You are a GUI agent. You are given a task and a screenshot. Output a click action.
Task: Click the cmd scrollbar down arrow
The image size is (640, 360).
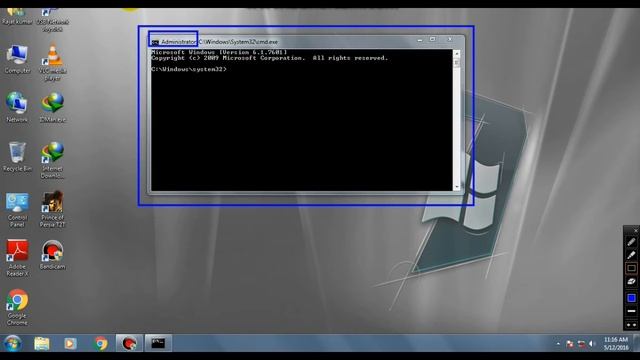pyautogui.click(x=457, y=187)
